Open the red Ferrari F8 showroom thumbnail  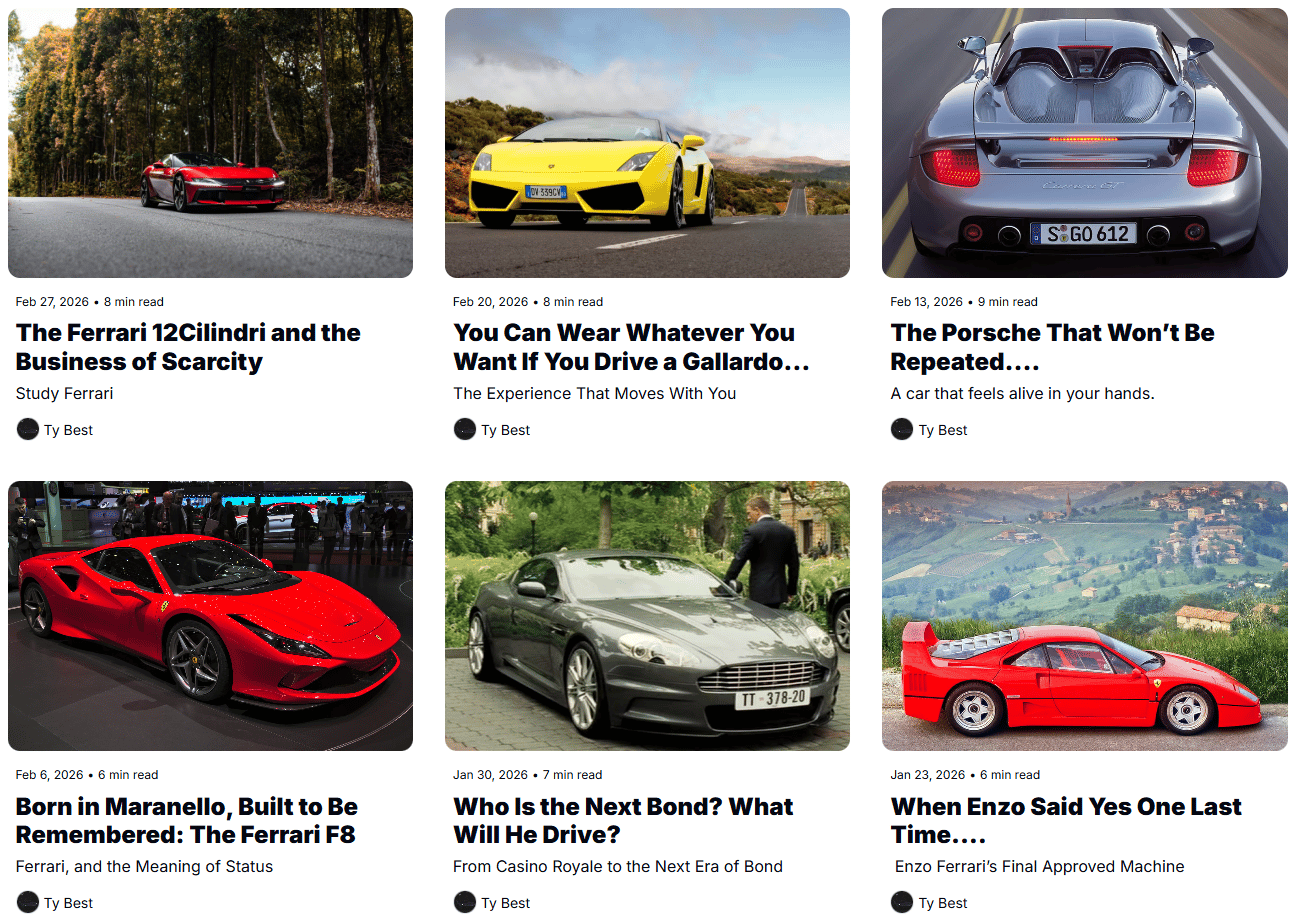pyautogui.click(x=210, y=616)
